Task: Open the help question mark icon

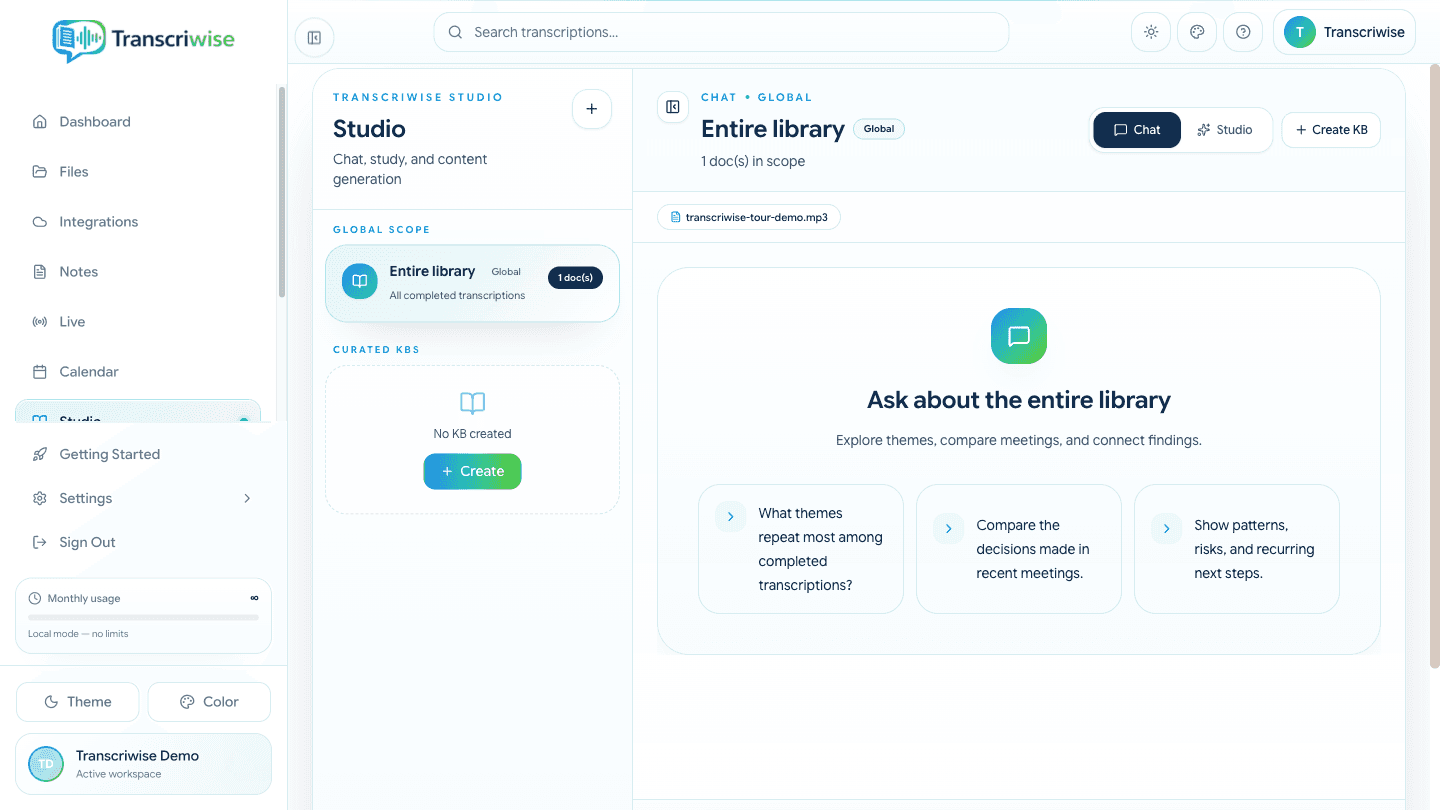Action: (1243, 32)
